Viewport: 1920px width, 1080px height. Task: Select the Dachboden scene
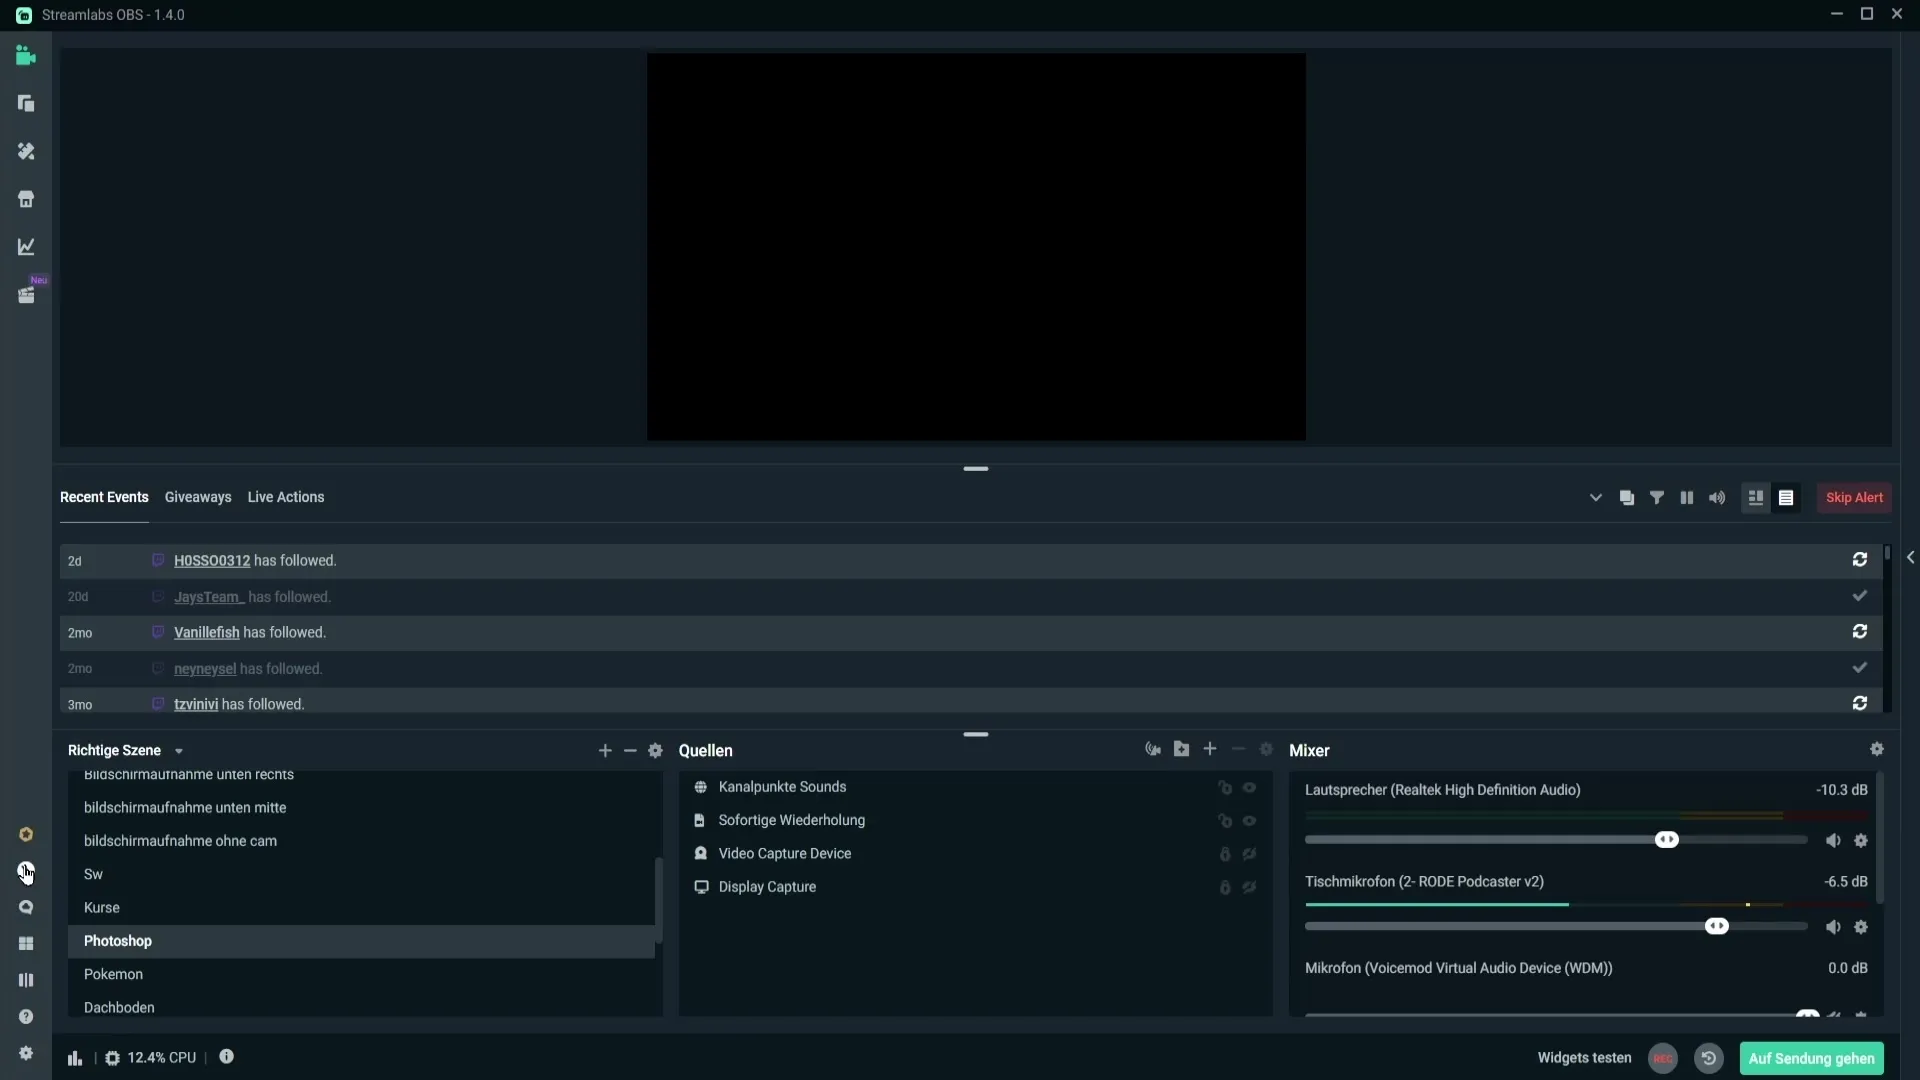[361, 1005]
